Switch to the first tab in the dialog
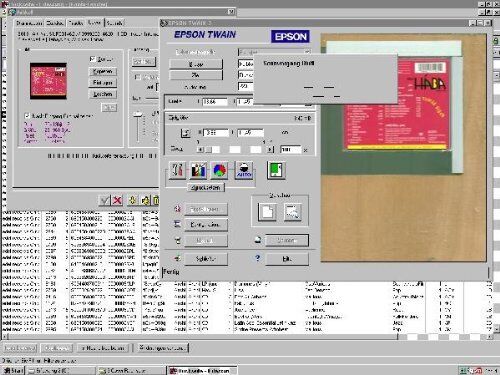The image size is (500, 375). point(29,23)
